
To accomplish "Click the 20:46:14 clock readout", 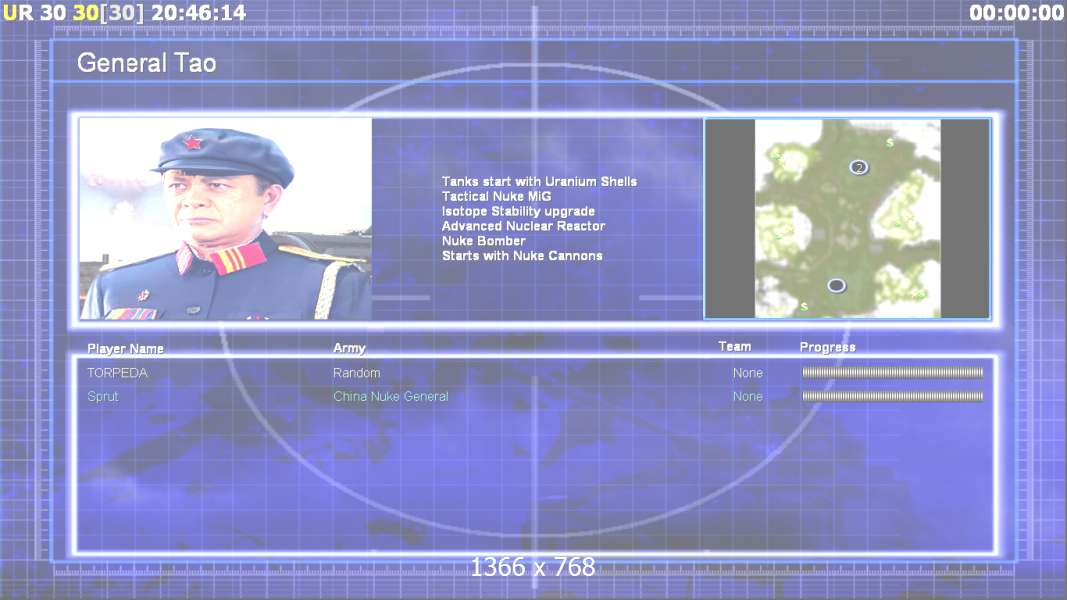I will click(199, 13).
